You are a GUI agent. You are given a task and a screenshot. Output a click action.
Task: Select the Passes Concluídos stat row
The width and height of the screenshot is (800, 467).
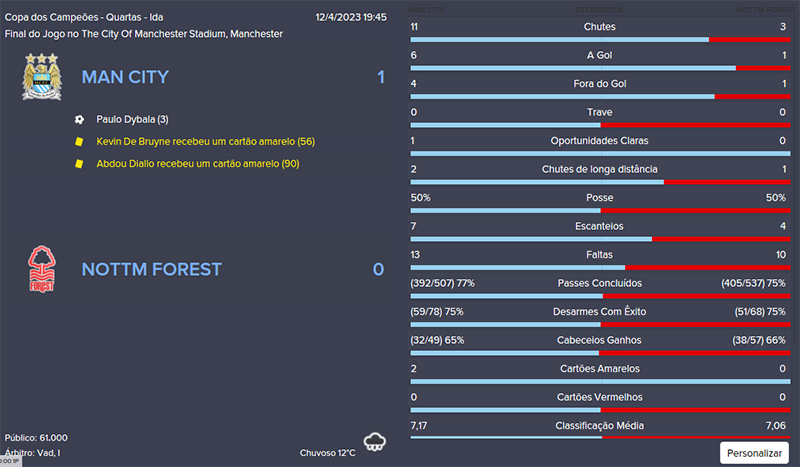point(600,283)
